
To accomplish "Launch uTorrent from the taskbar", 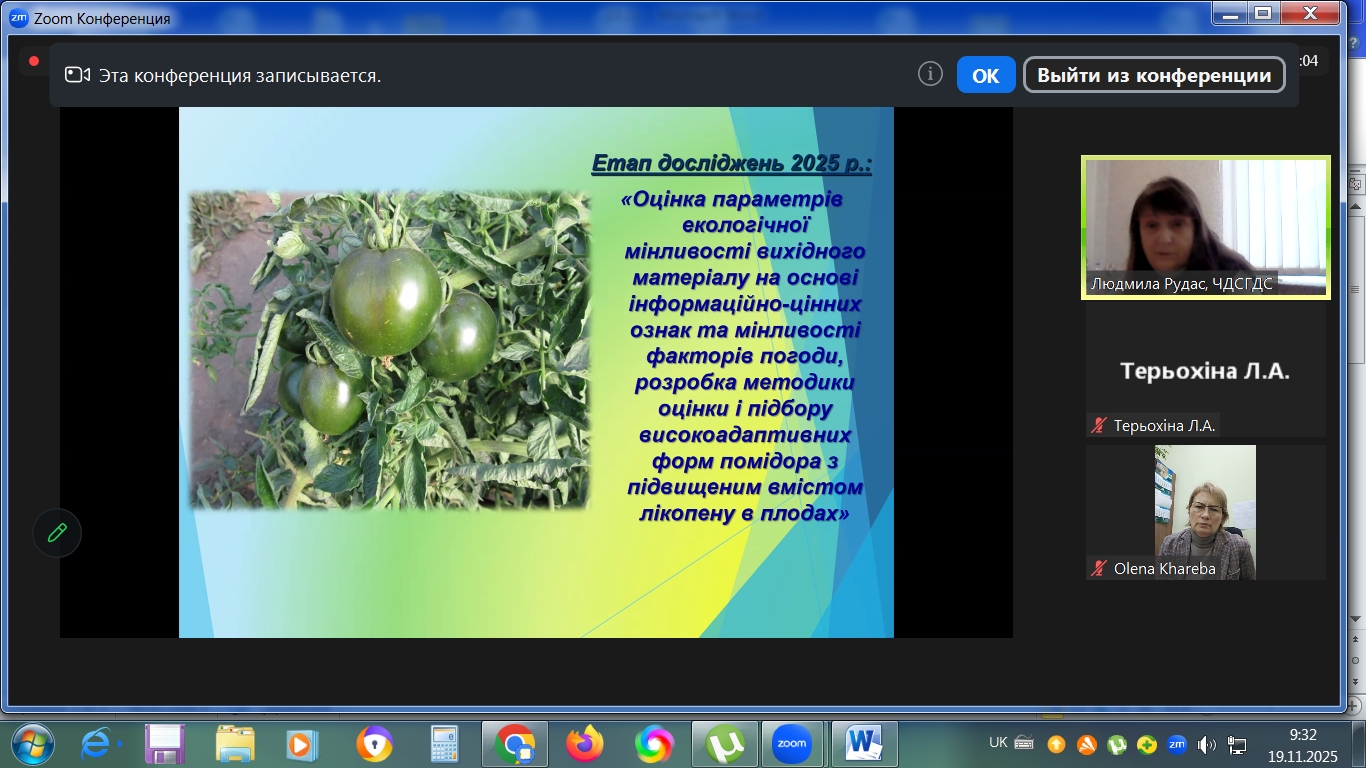I will [723, 744].
